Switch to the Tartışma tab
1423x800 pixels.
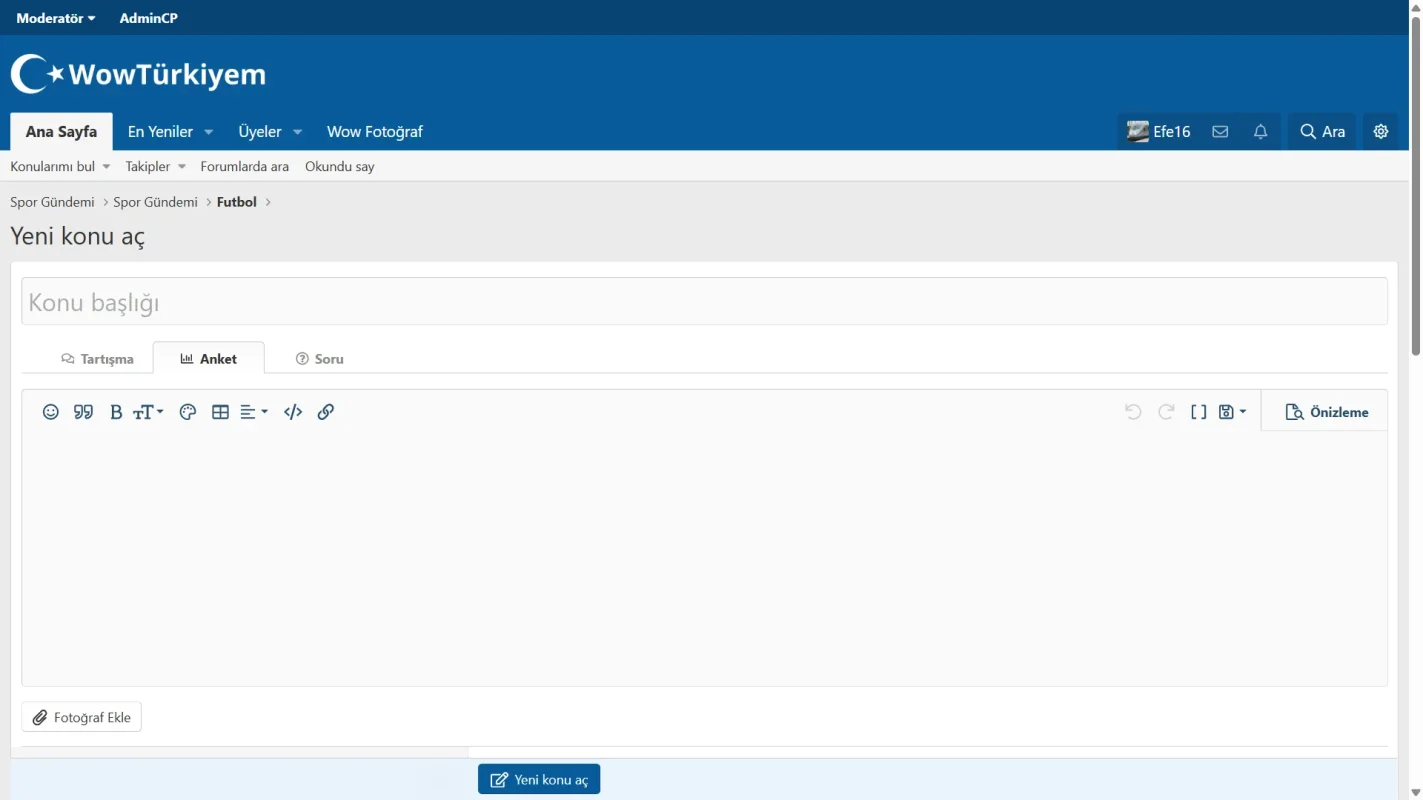[97, 359]
